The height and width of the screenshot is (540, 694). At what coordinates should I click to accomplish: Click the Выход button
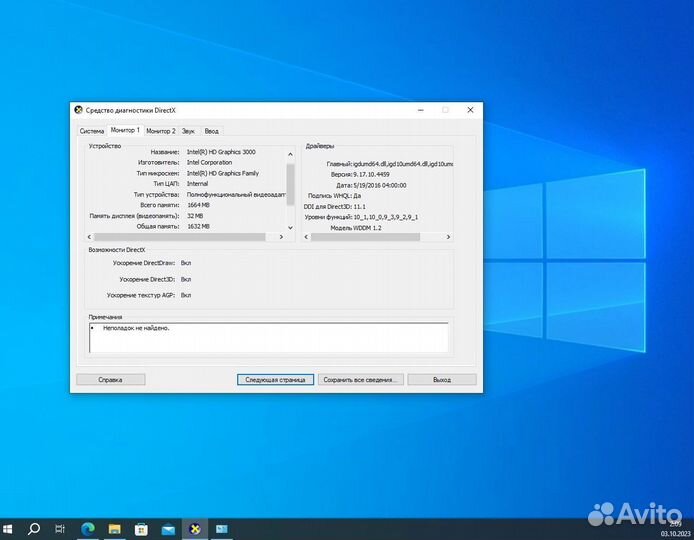pyautogui.click(x=442, y=380)
